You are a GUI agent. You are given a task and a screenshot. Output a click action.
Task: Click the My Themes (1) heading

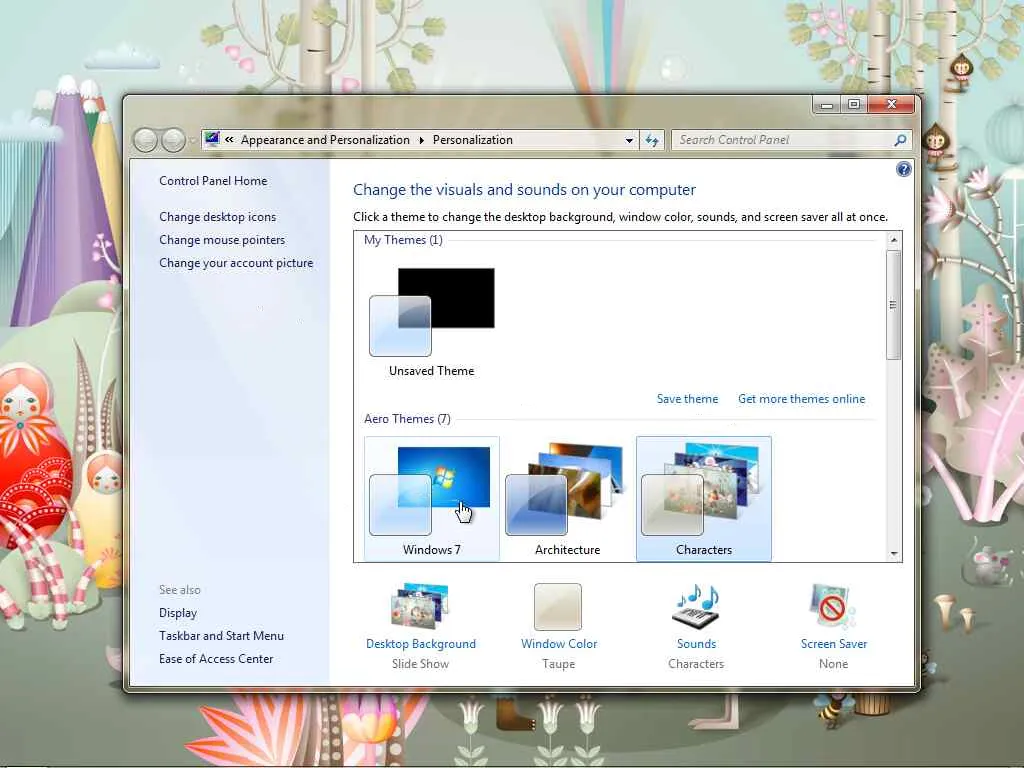pyautogui.click(x=403, y=240)
